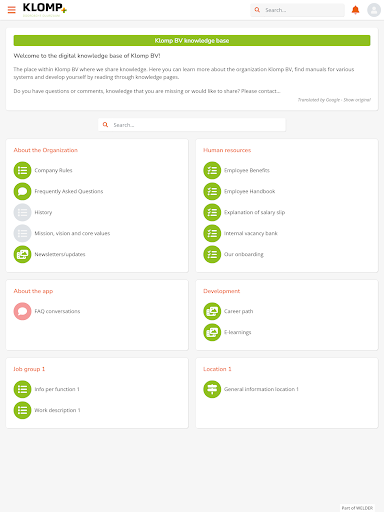Open the Employee Handbook page
This screenshot has width=384, height=512.
[x=249, y=191]
